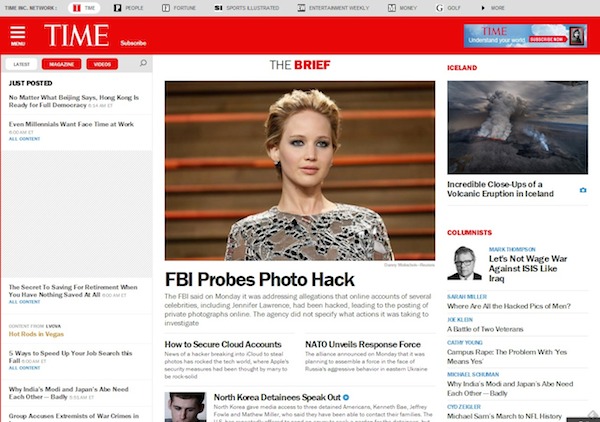The image size is (600, 422).
Task: Click All Content under Millennials story
Action: [24, 139]
